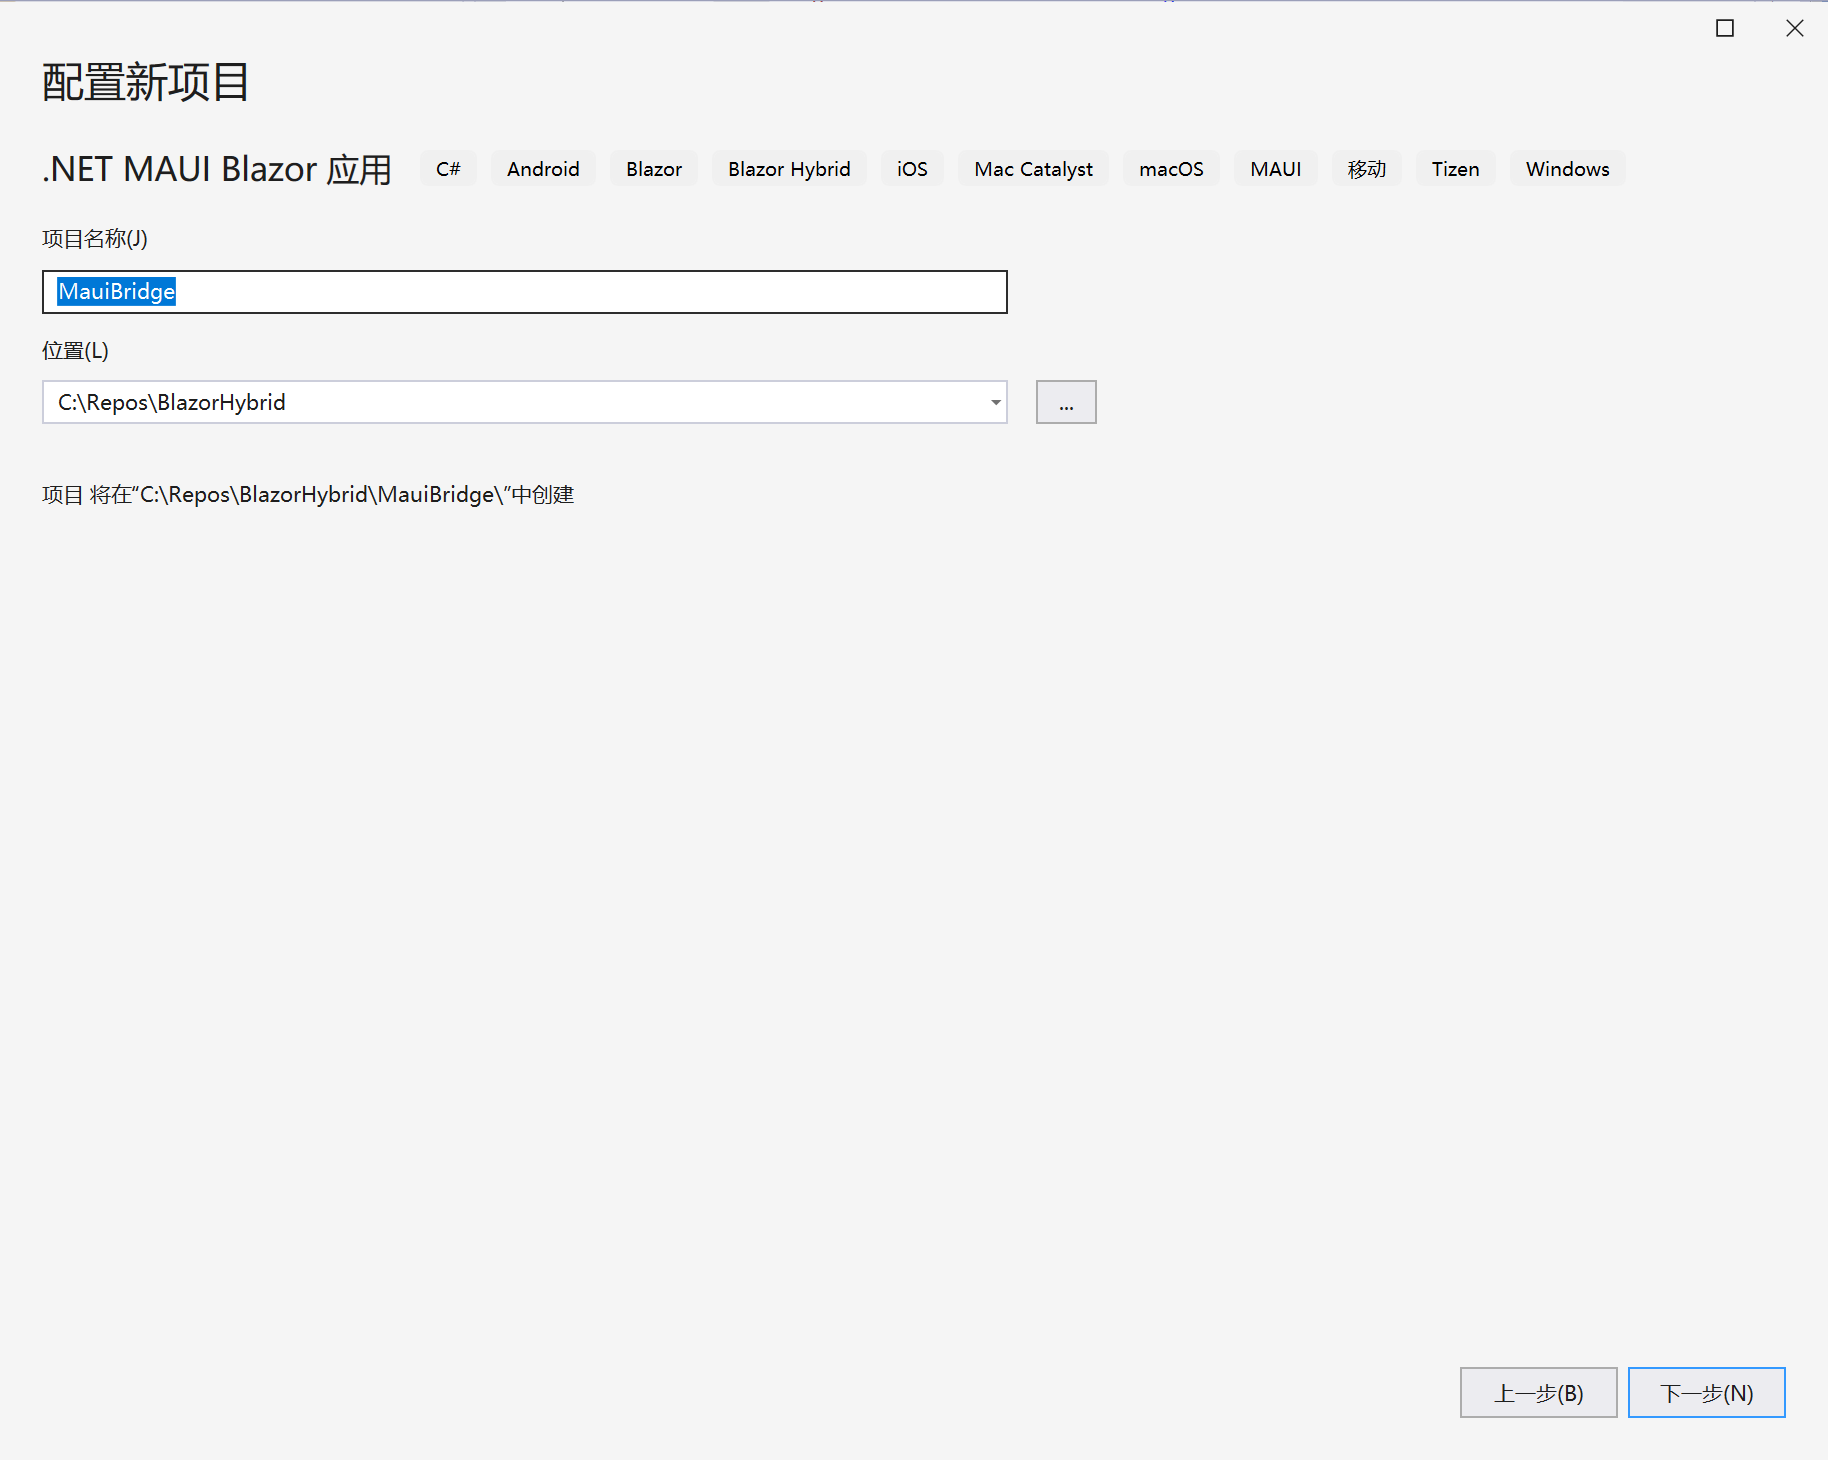This screenshot has width=1828, height=1460.
Task: Click the .NET MAUI Blazor 应用 title
Action: (217, 169)
